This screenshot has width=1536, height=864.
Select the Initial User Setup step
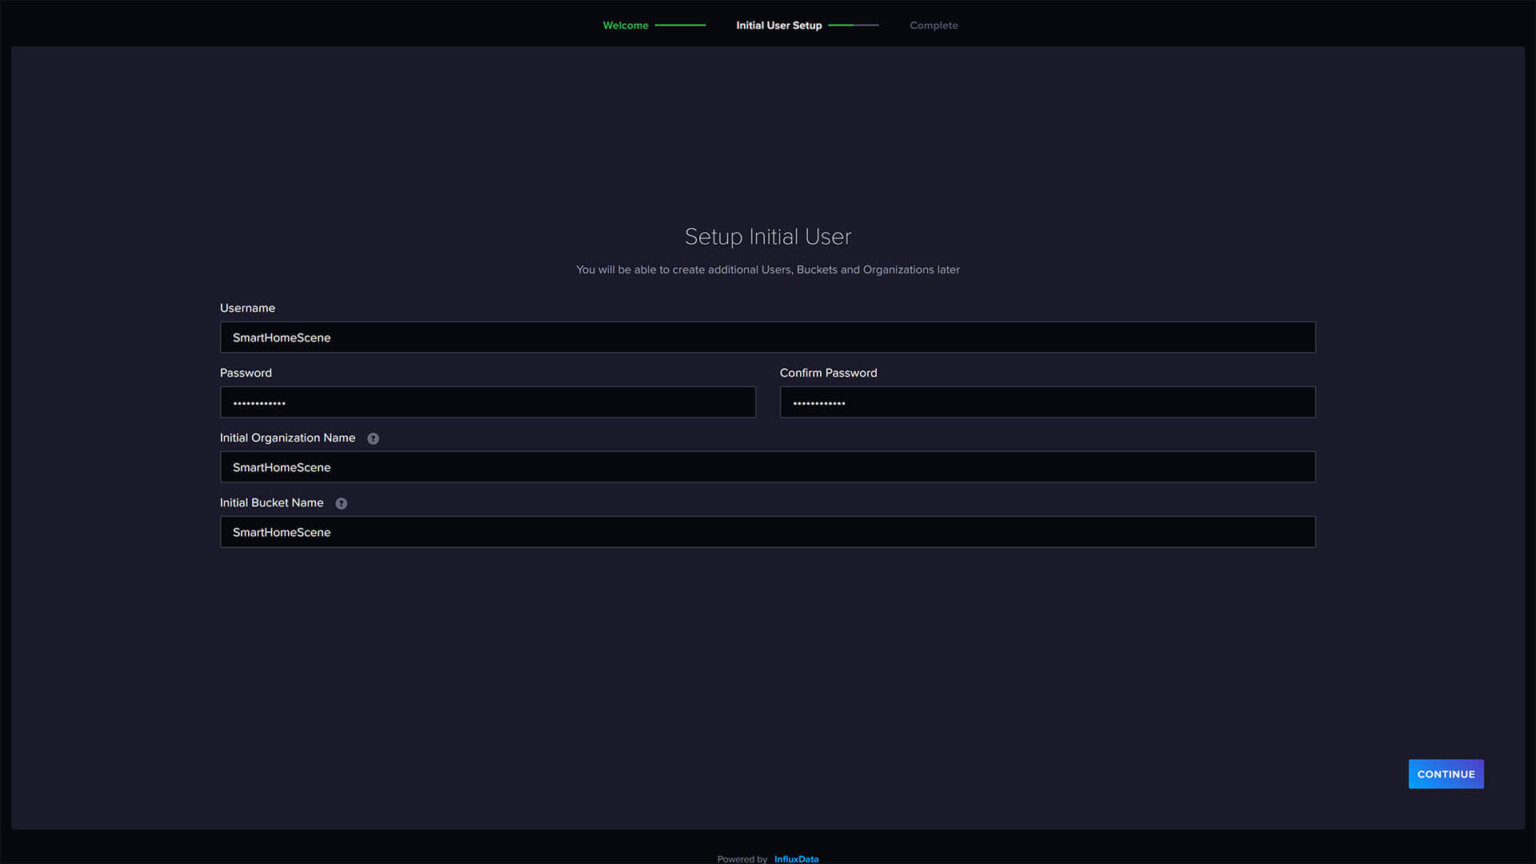point(779,25)
